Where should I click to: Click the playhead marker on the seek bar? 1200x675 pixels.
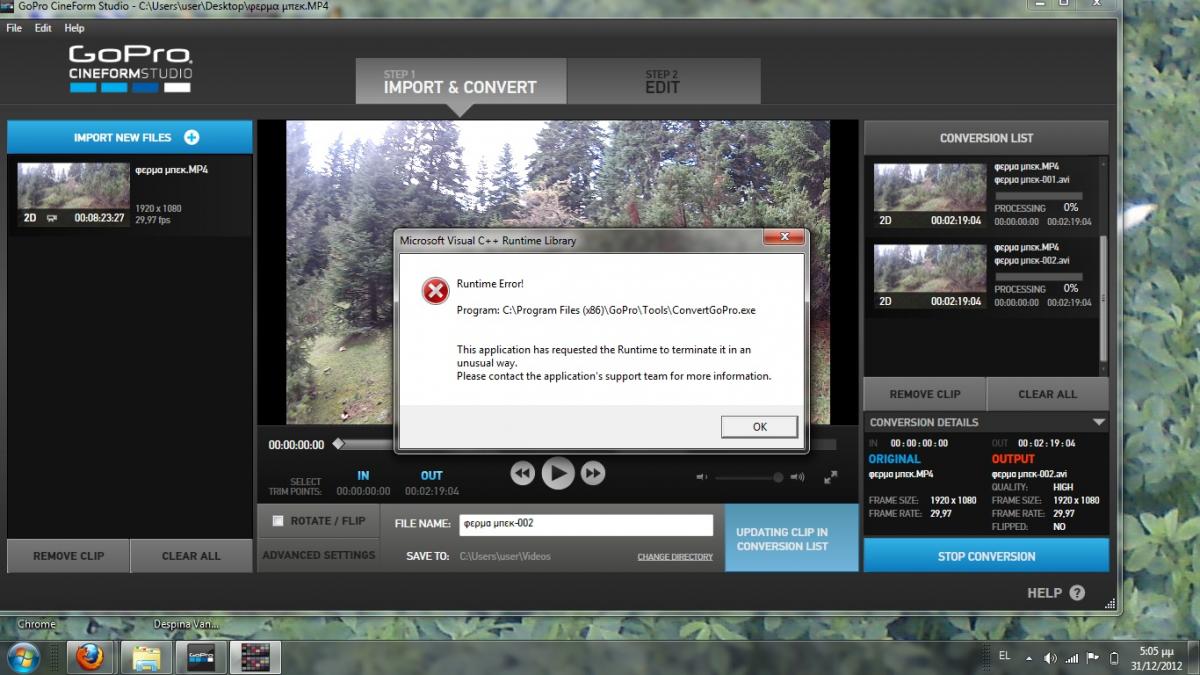coord(338,443)
